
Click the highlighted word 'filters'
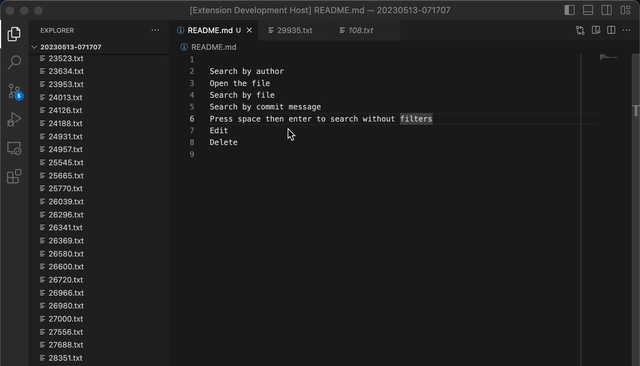pyautogui.click(x=416, y=119)
